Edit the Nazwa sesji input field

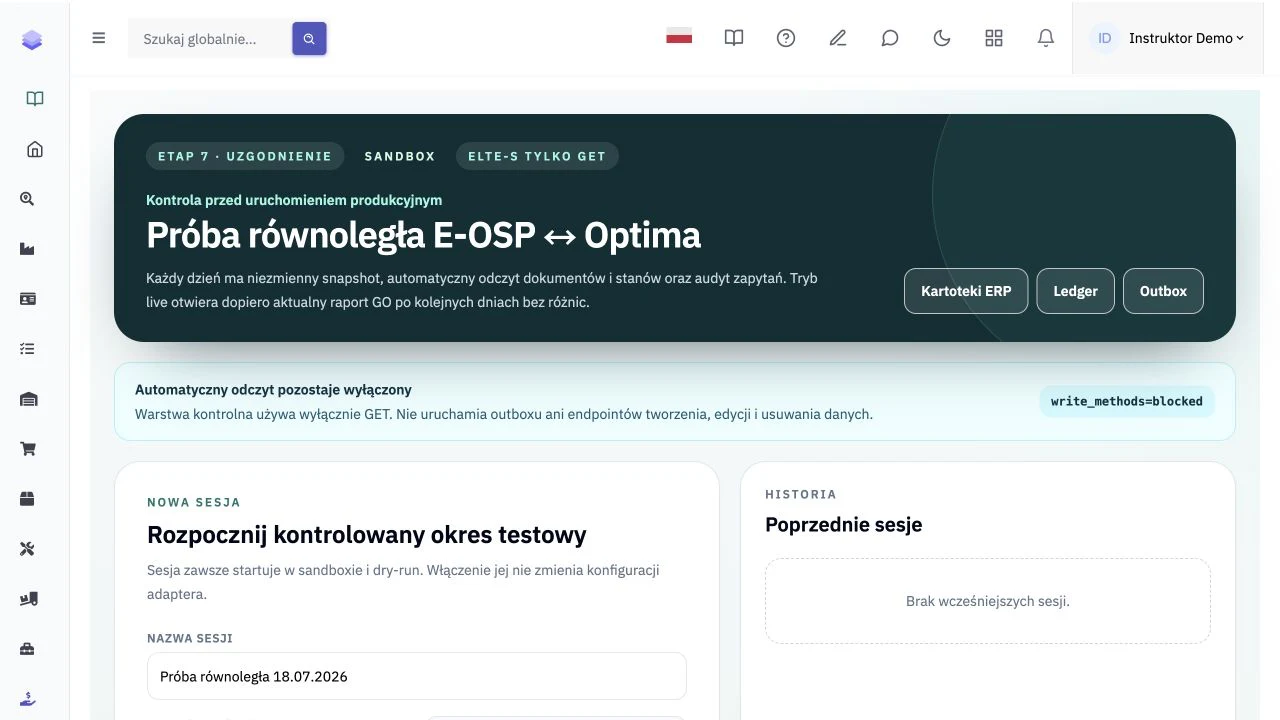pos(417,676)
